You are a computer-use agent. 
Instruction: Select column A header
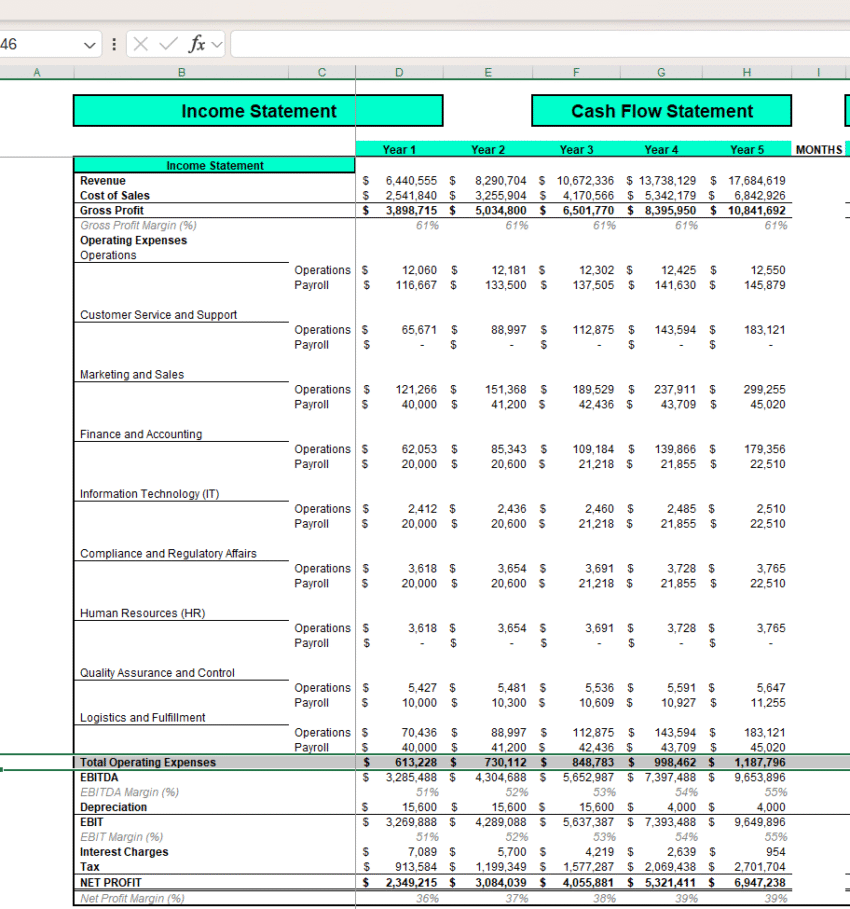pos(36,72)
